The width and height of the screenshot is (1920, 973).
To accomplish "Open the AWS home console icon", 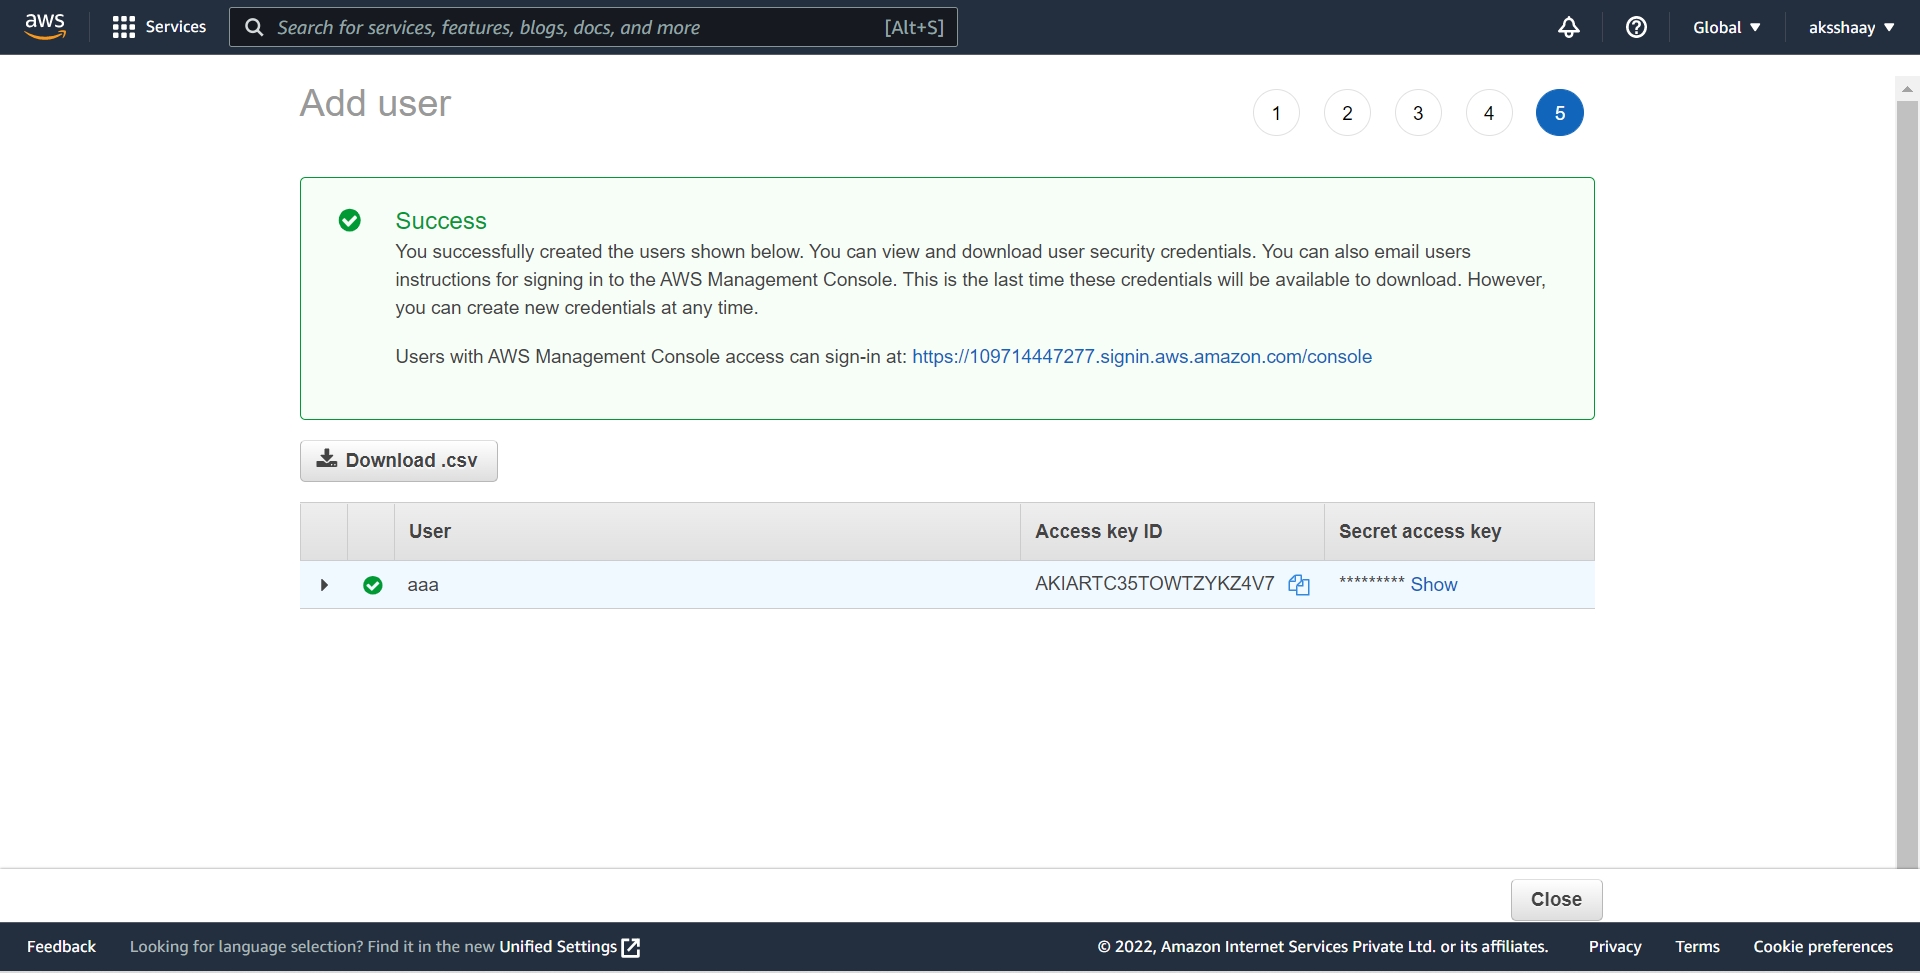I will (x=43, y=26).
